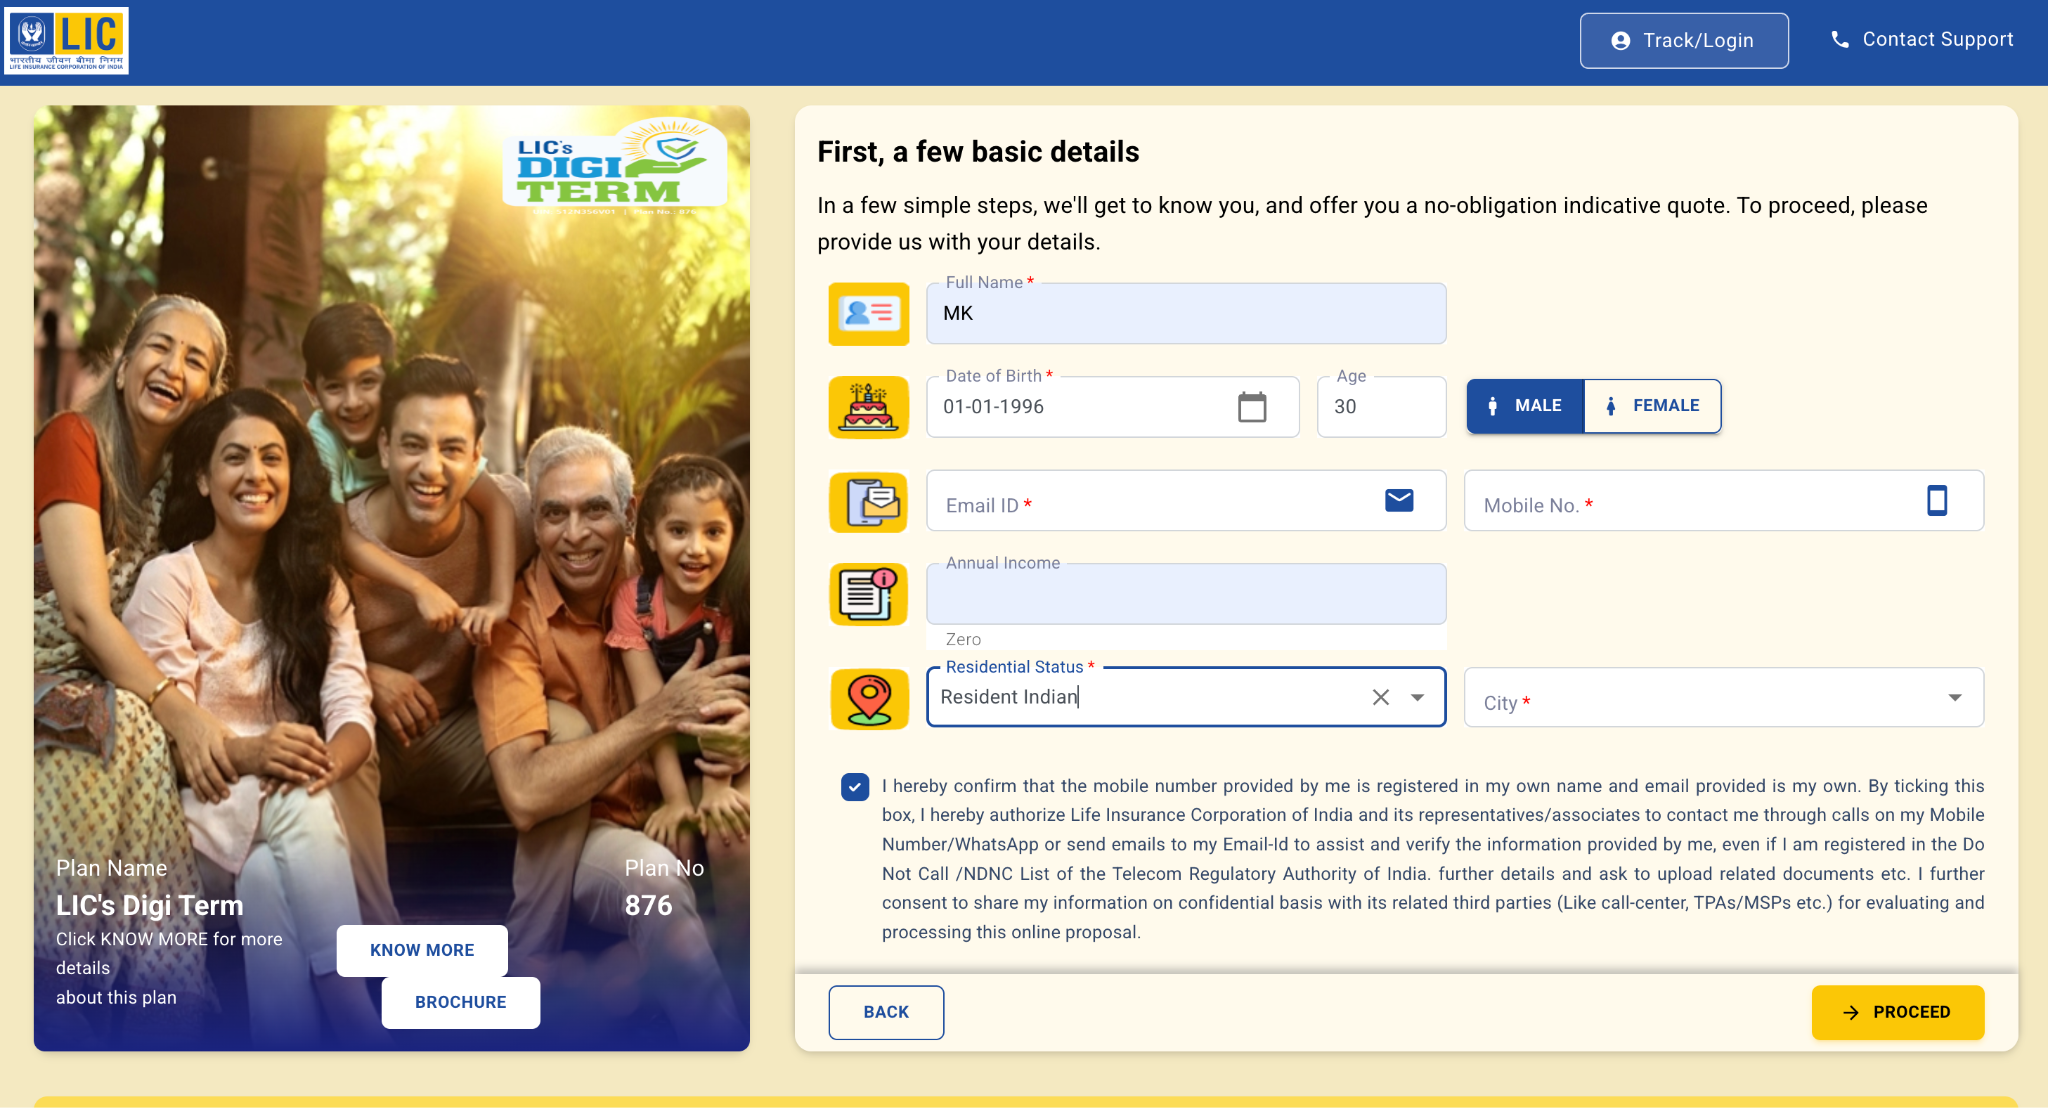Click inside the Annual Income field
Screen dimensions: 2048x1108
1185,593
